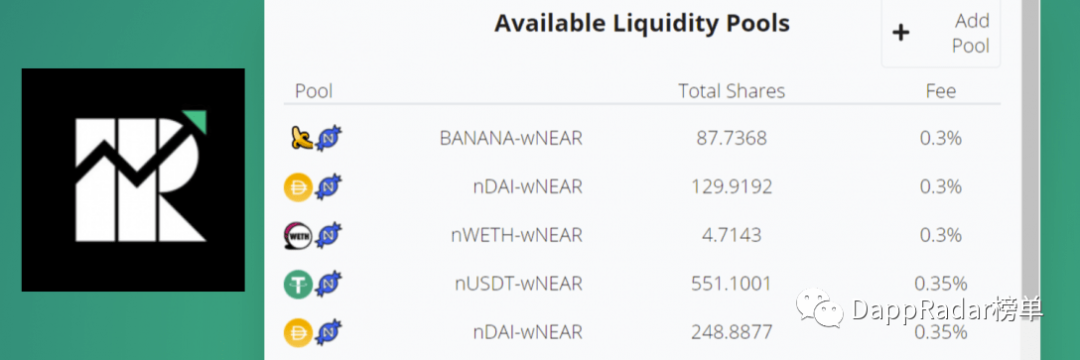Click the vertical scrollbar beside the pool list

coord(1030,180)
